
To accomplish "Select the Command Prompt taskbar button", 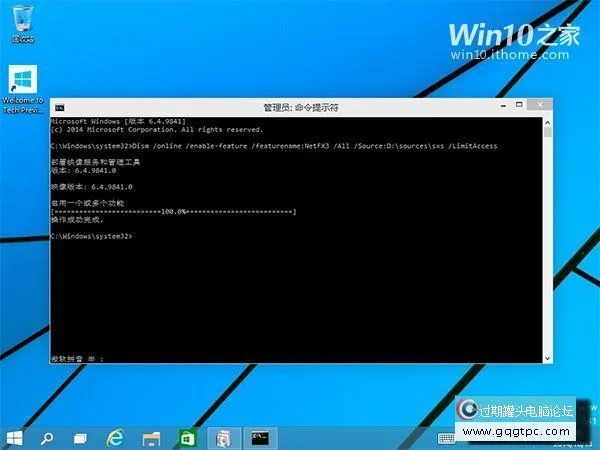I will click(x=260, y=437).
